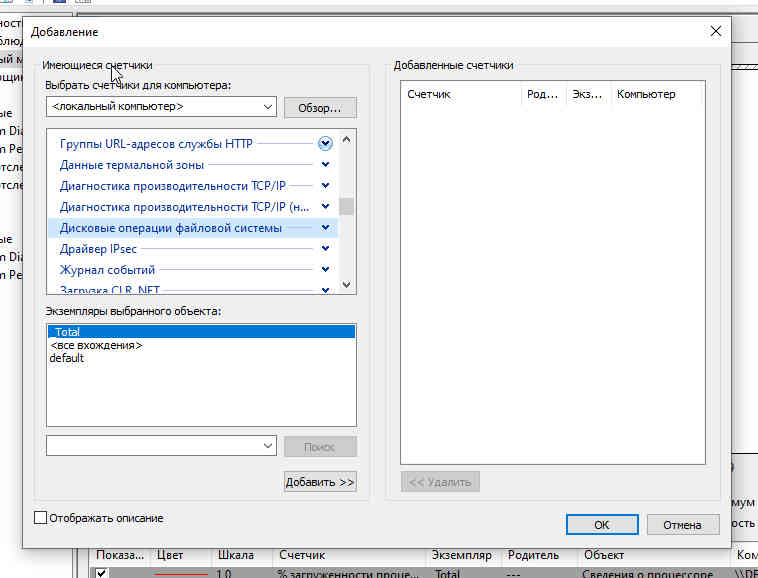
Task: Expand Драйвер IPsec counter group
Action: tap(325, 248)
